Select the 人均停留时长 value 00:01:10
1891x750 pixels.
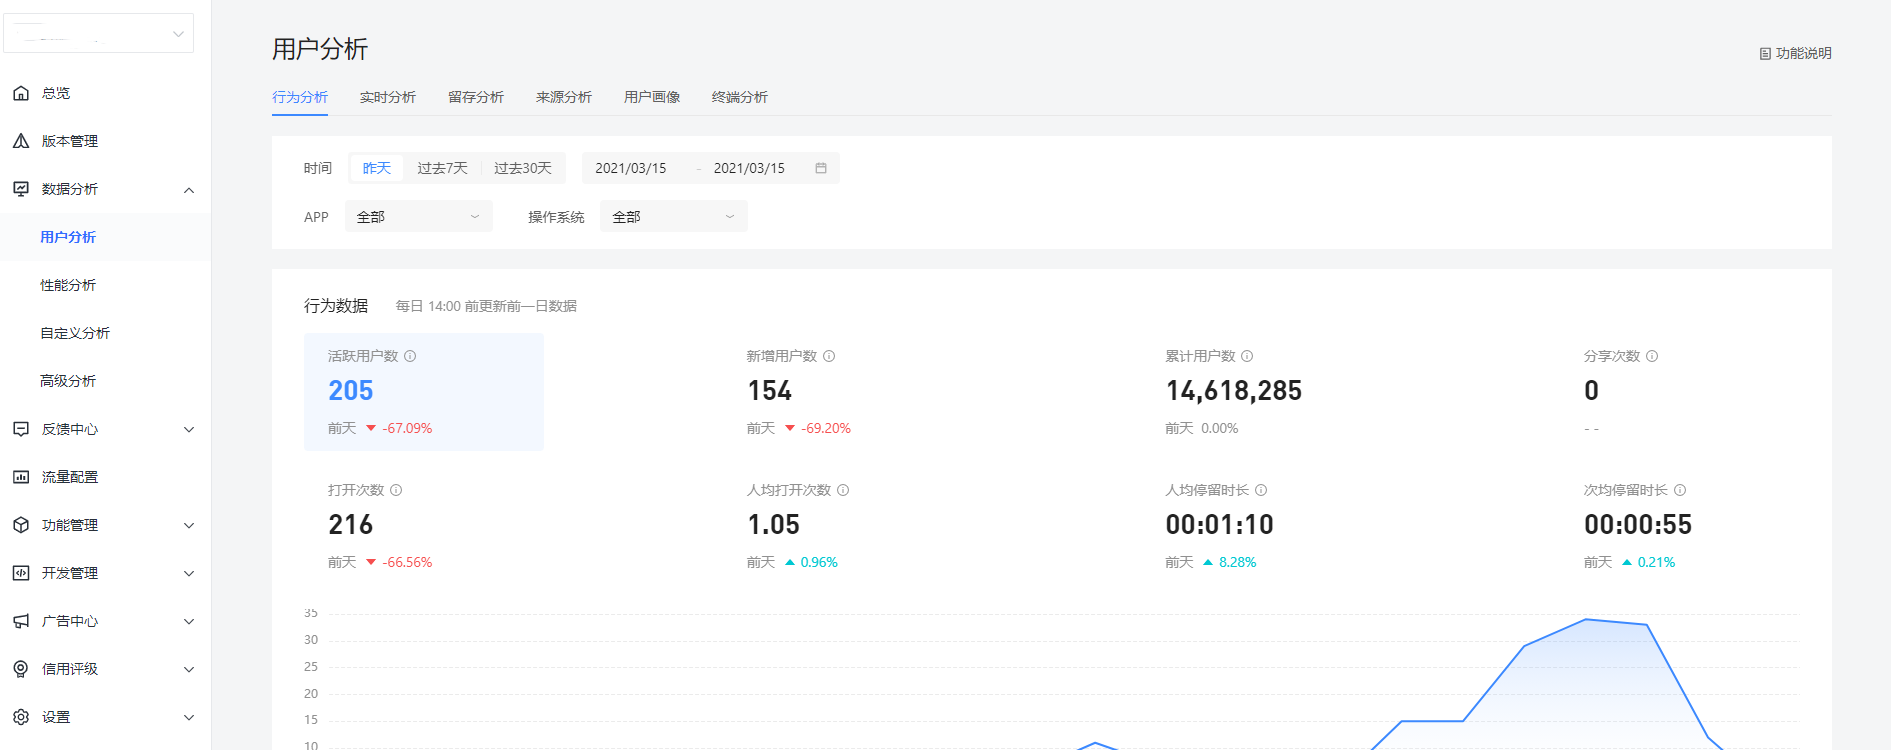[1220, 525]
